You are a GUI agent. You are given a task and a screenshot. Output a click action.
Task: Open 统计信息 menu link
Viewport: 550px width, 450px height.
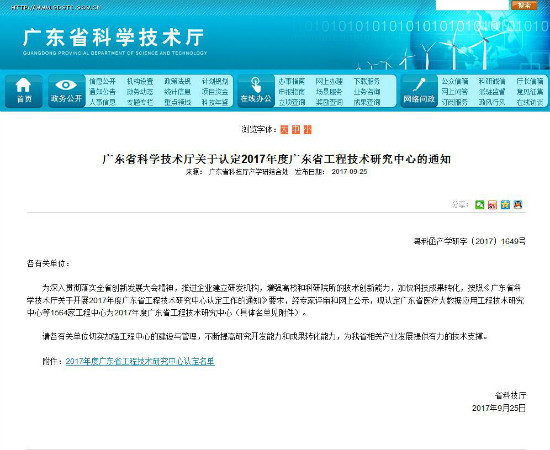[177, 92]
